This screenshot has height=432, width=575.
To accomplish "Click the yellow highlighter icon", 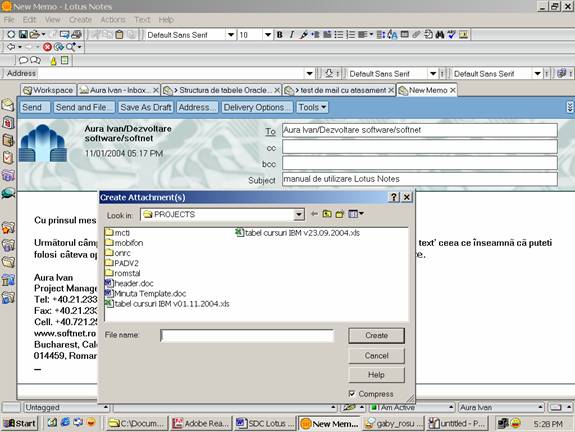I will tap(54, 61).
